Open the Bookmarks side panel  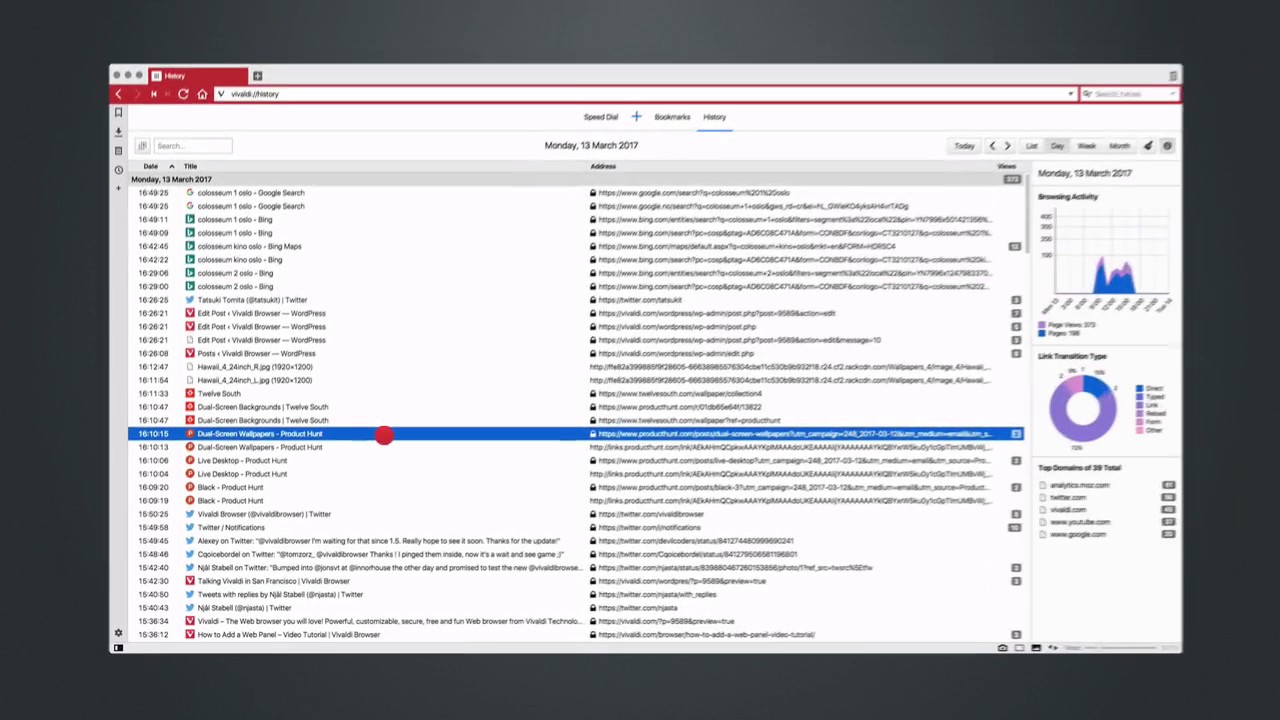118,113
